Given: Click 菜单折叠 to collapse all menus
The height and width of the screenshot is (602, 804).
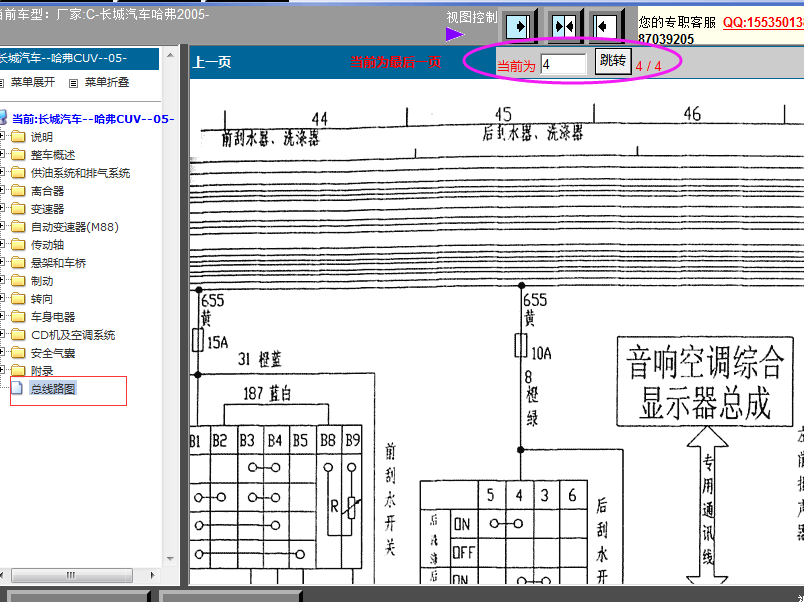Looking at the screenshot, I should point(107,82).
